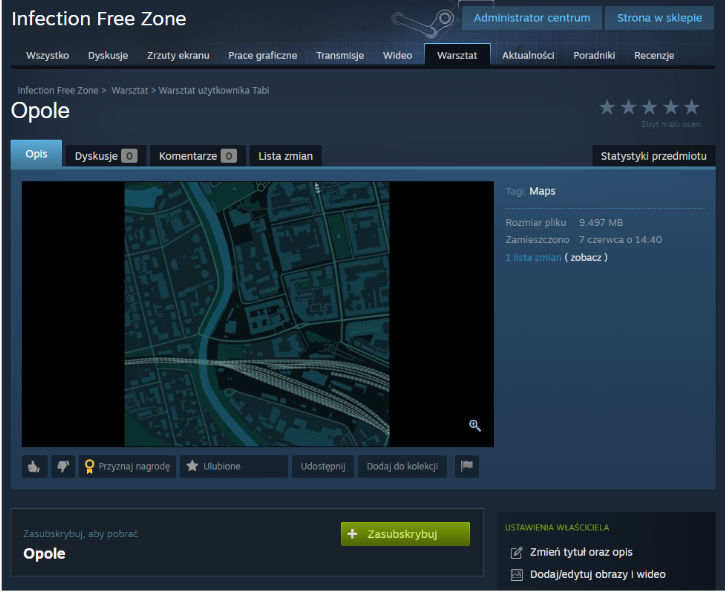Click the Warsztat breadcrumb link
This screenshot has height=594, width=725.
[x=129, y=91]
